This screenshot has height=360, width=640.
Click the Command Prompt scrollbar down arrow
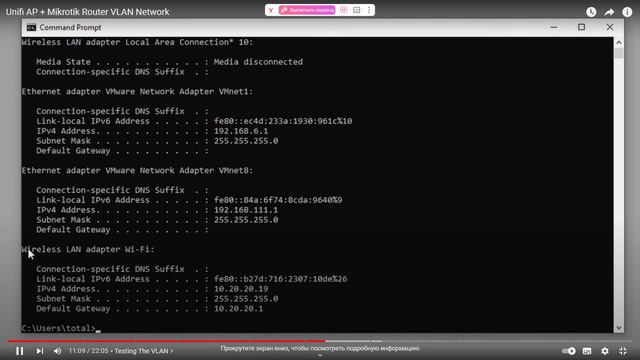[619, 327]
